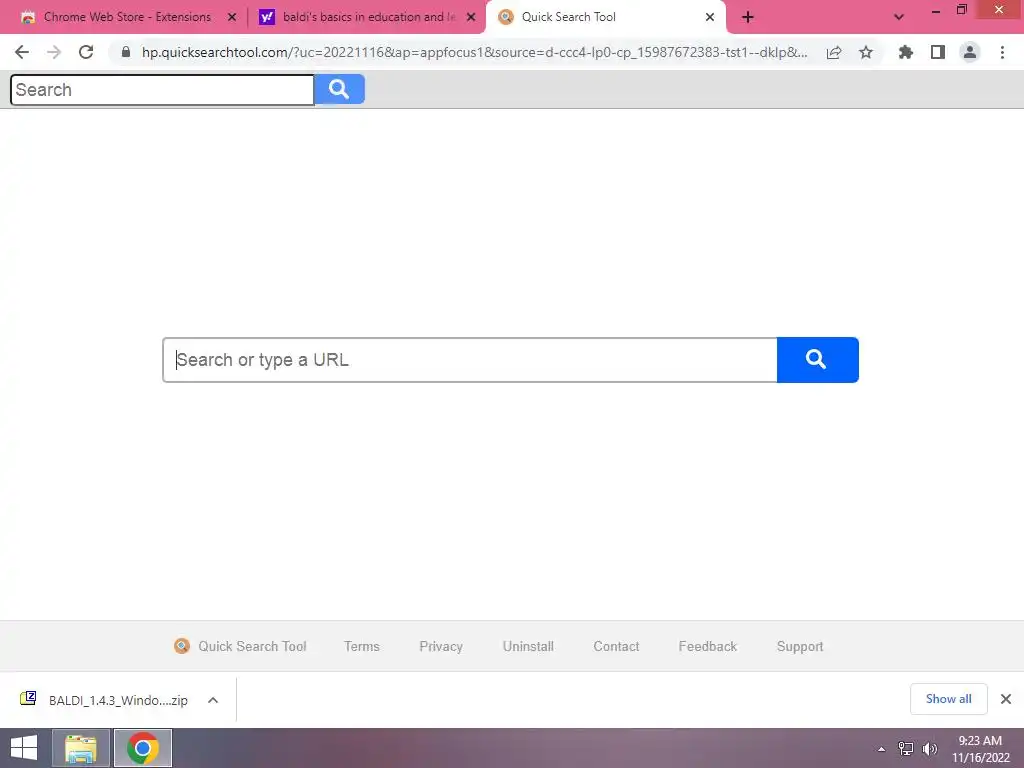Open the Terms link
This screenshot has width=1024, height=768.
pos(362,646)
